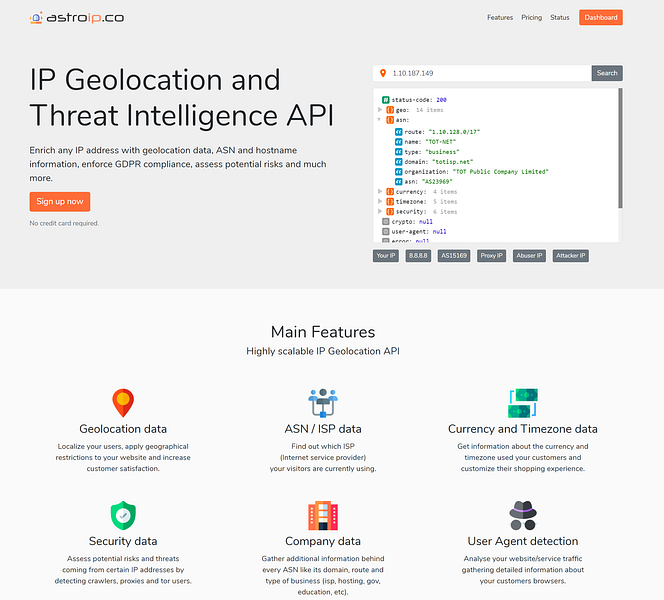The width and height of the screenshot is (664, 600).
Task: Click the orange object icon beside currency
Action: click(390, 192)
